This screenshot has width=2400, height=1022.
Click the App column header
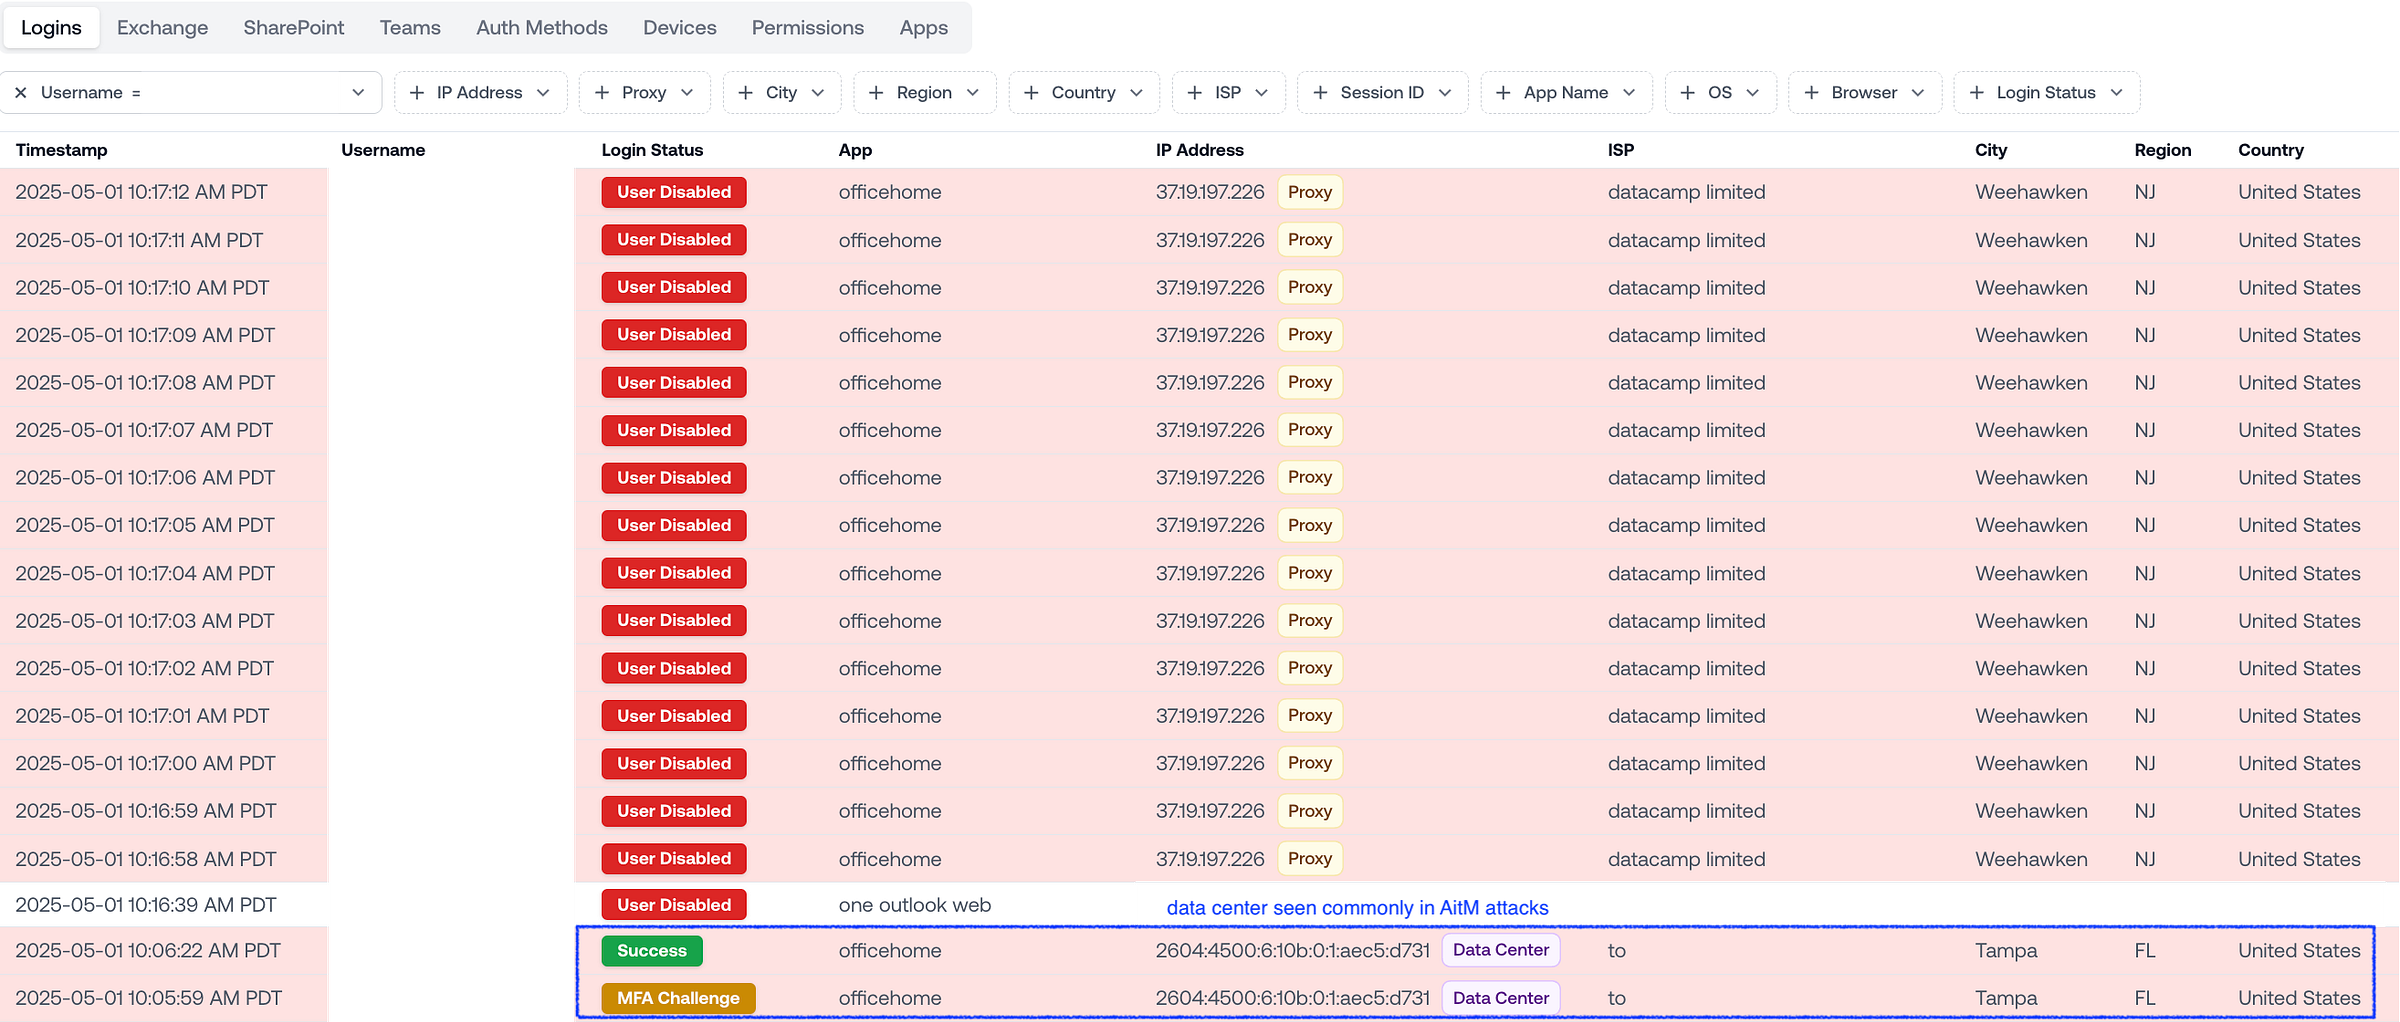pyautogui.click(x=855, y=150)
